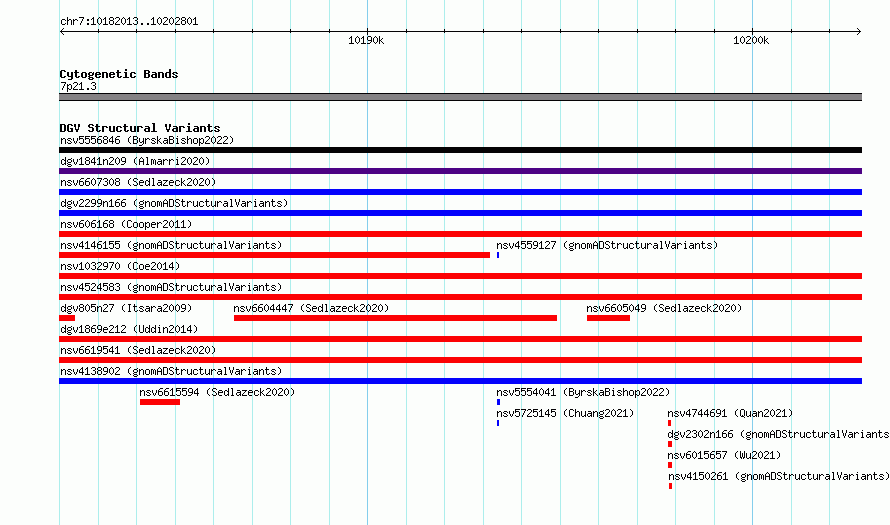Open nsv6619541 (Sedlazeck2020) label
Image resolution: width=890 pixels, height=525 pixels.
(138, 350)
